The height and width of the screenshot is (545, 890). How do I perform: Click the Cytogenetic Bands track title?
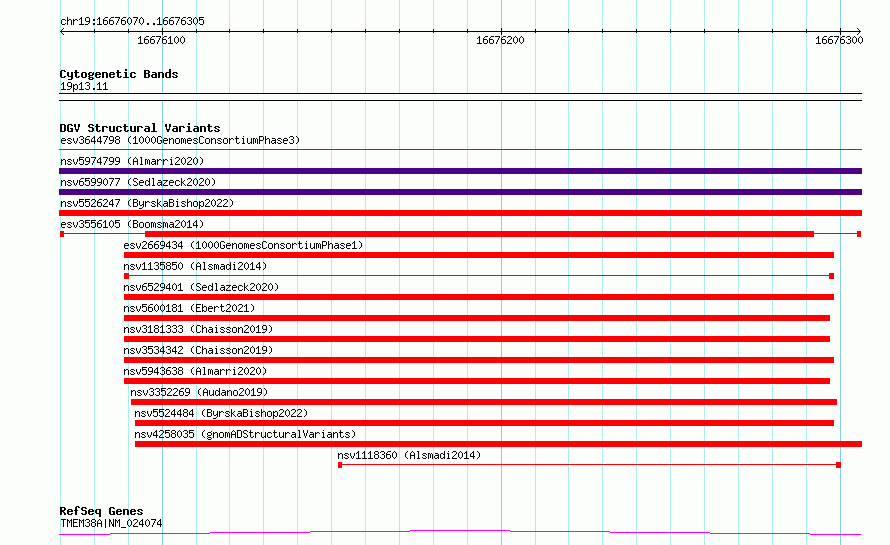119,74
